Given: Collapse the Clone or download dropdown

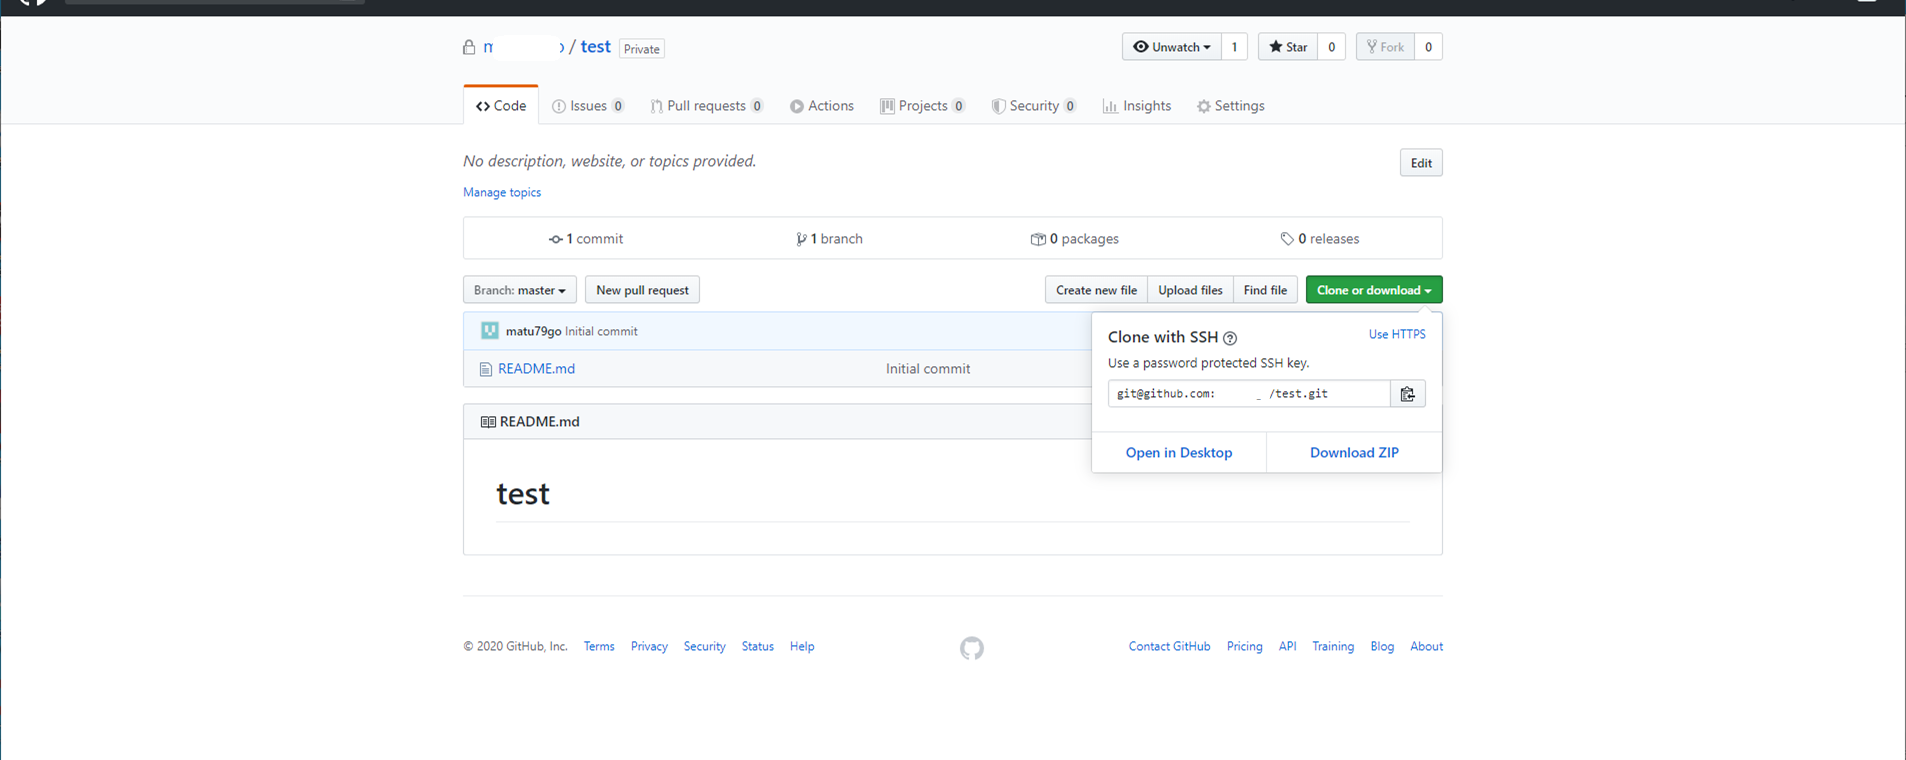Looking at the screenshot, I should (x=1373, y=290).
